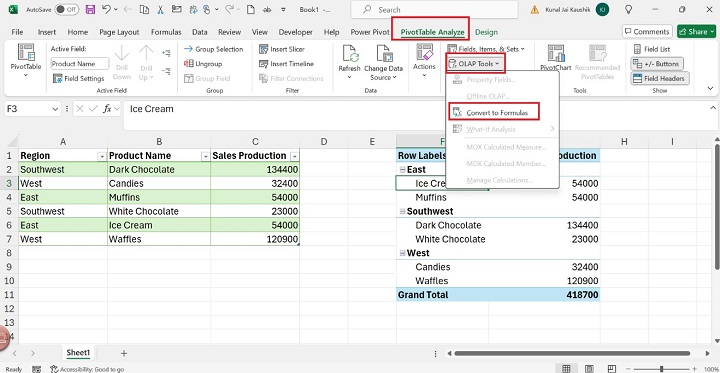Click the Normal view icon in status bar
This screenshot has height=373, width=720.
(566, 368)
